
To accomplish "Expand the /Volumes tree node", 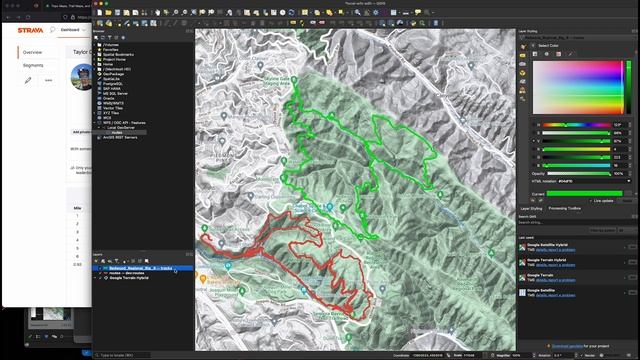I will pos(95,44).
